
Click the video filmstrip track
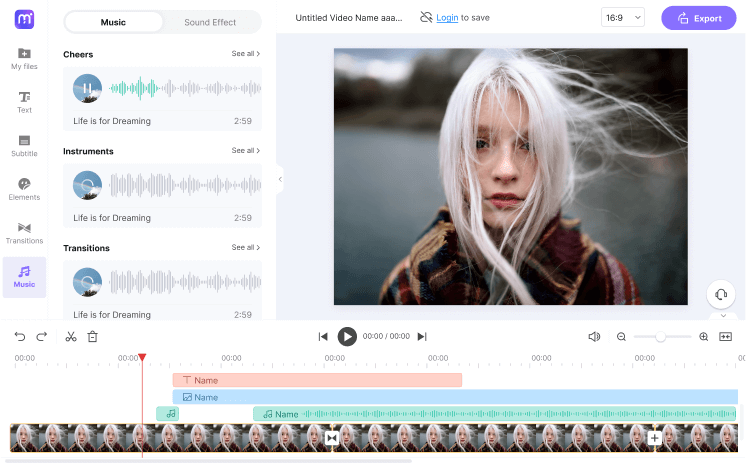point(374,438)
